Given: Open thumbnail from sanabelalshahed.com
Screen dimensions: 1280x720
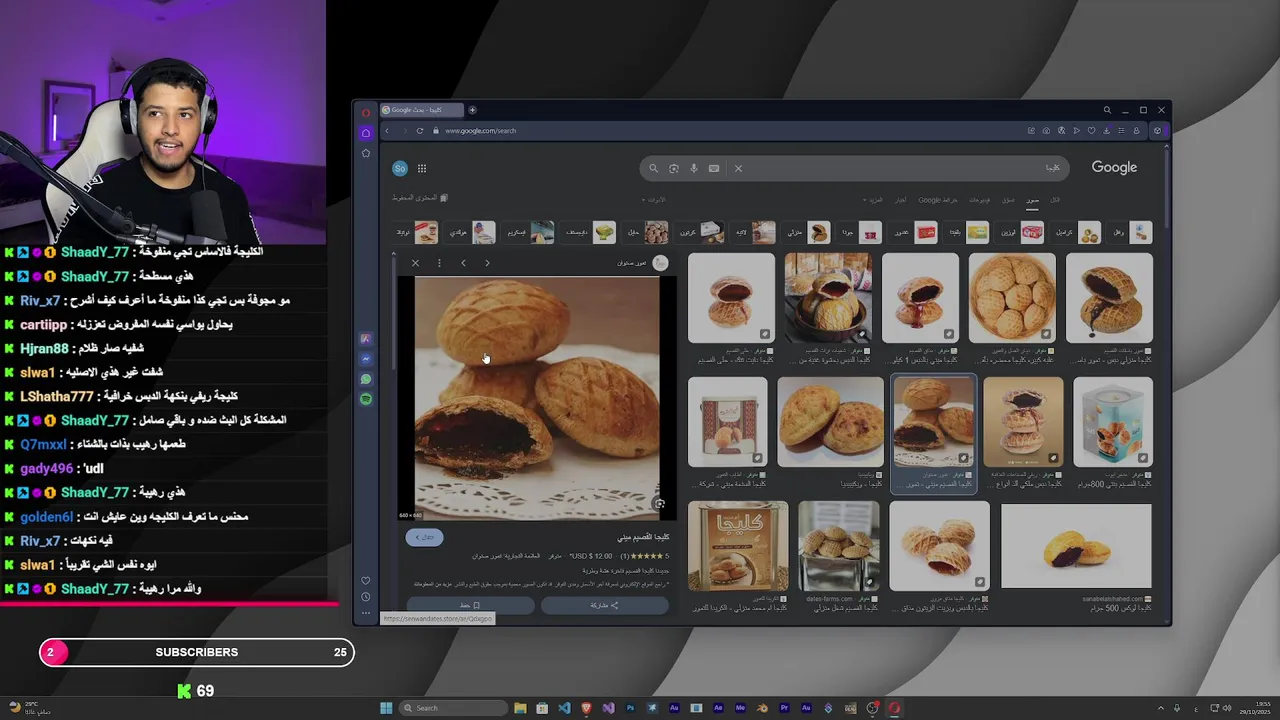Looking at the screenshot, I should coord(1076,546).
